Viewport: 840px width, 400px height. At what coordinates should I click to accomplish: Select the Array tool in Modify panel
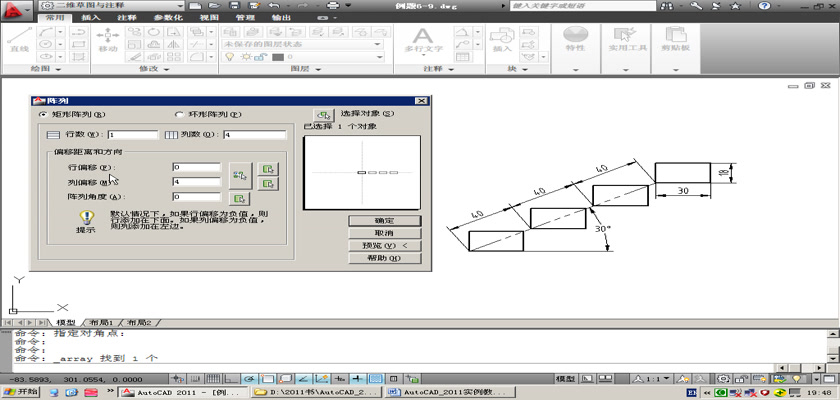pos(172,56)
